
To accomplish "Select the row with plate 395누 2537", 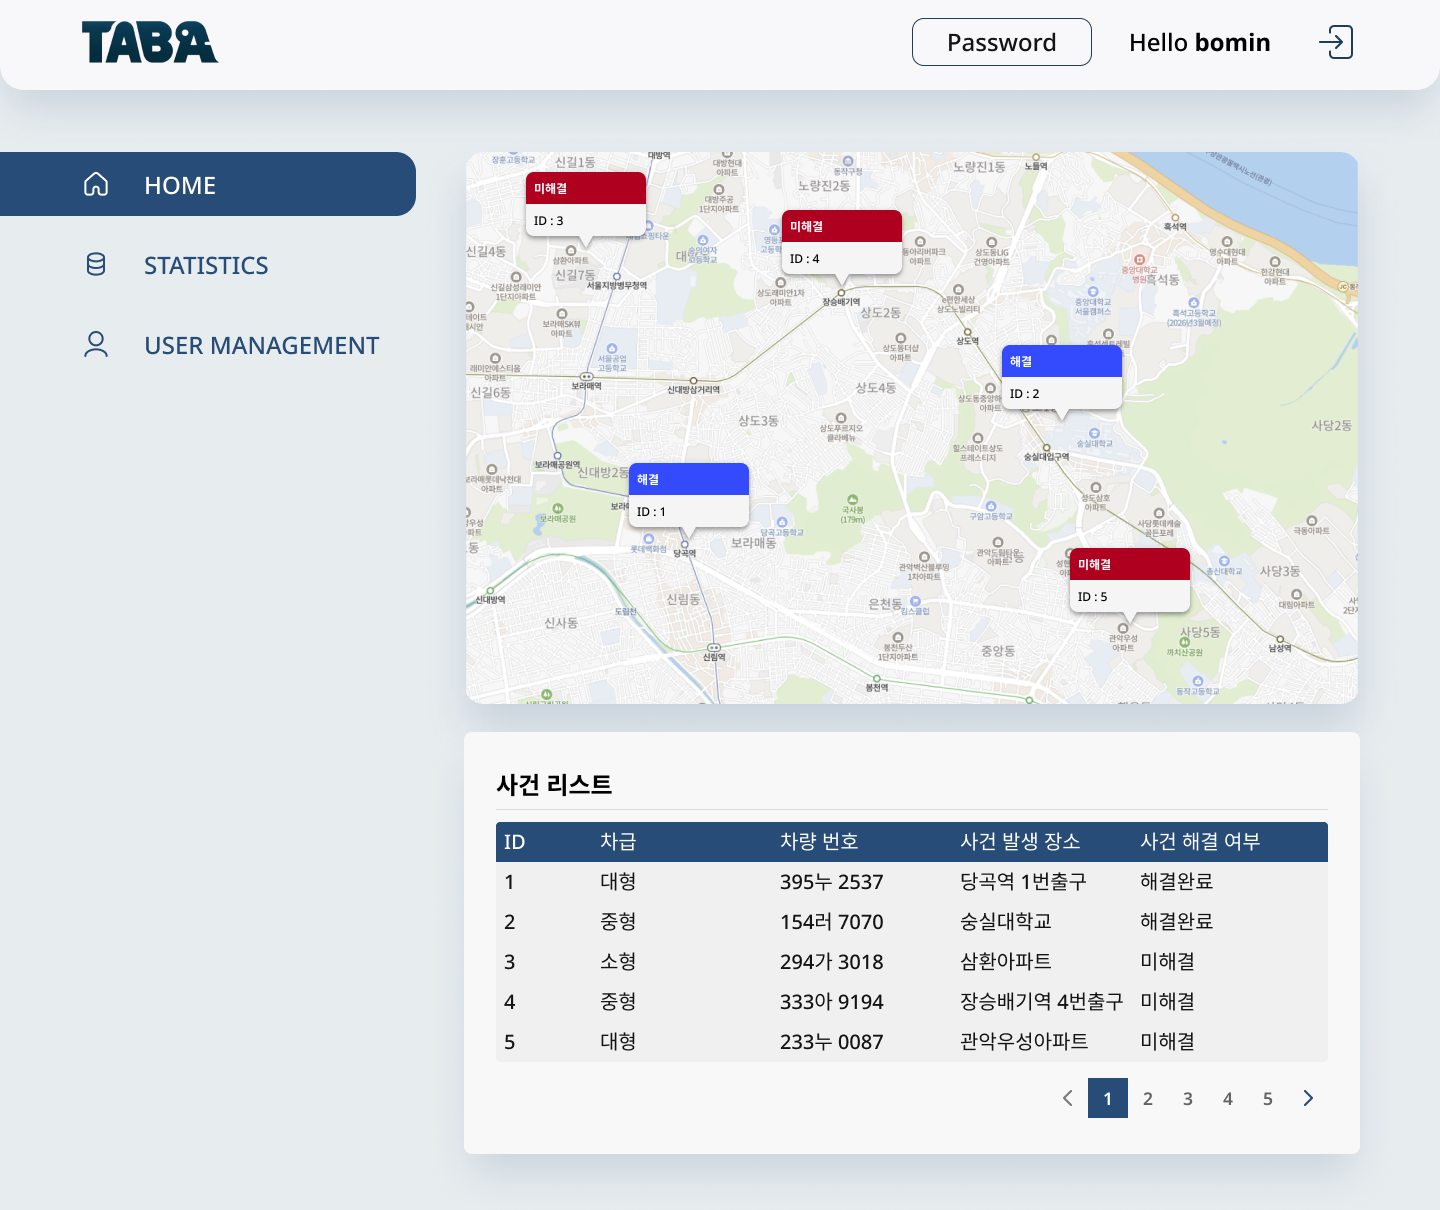I will coord(832,882).
